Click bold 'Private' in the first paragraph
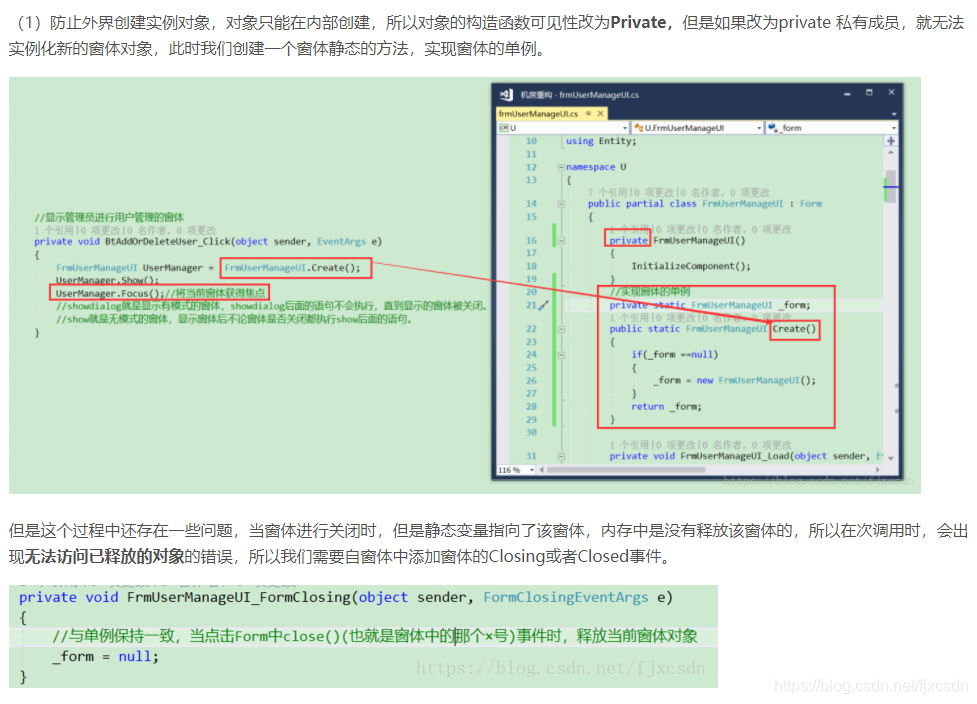The height and width of the screenshot is (704, 977). 638,23
